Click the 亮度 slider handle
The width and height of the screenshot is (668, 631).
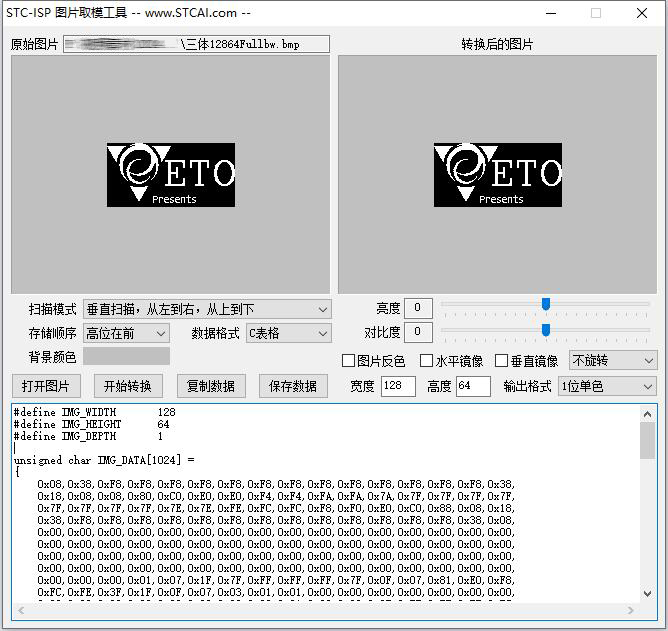coord(546,304)
